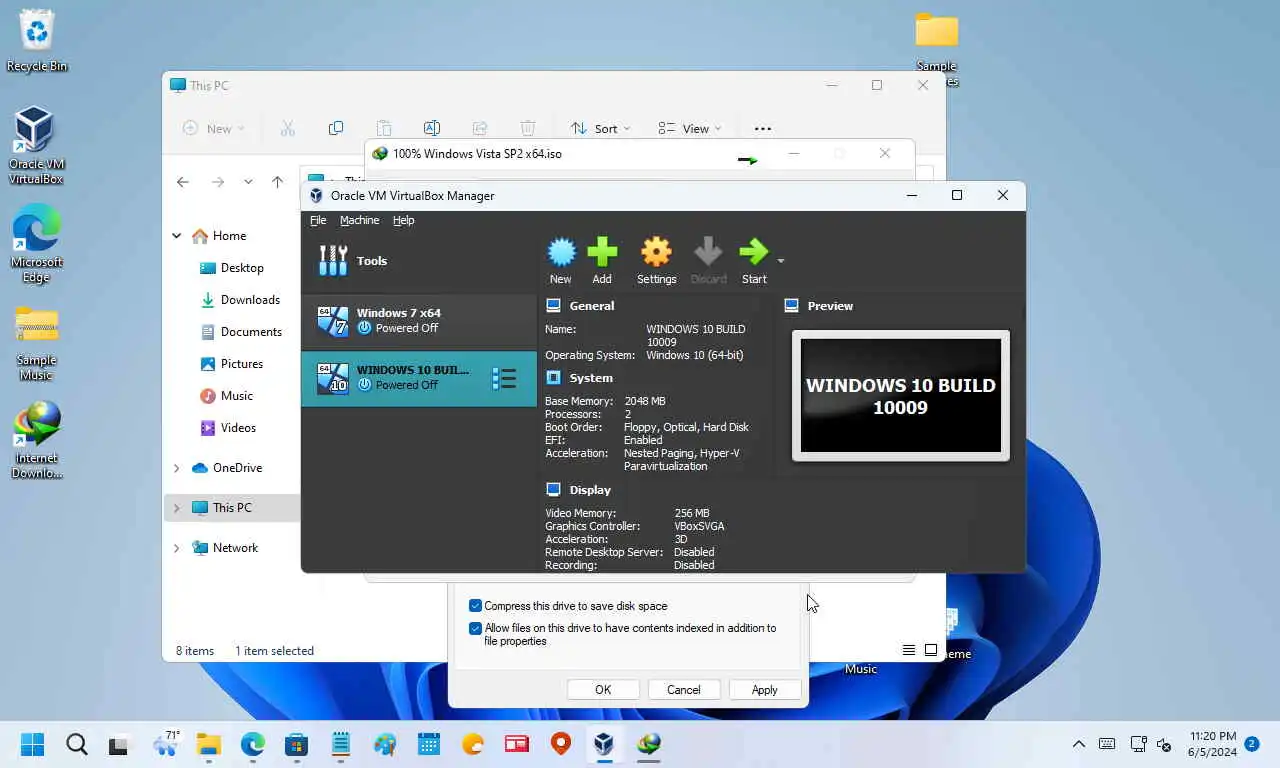Click the Delete trash icon in File Explorer
Screen dimensions: 1280x768
click(x=528, y=128)
